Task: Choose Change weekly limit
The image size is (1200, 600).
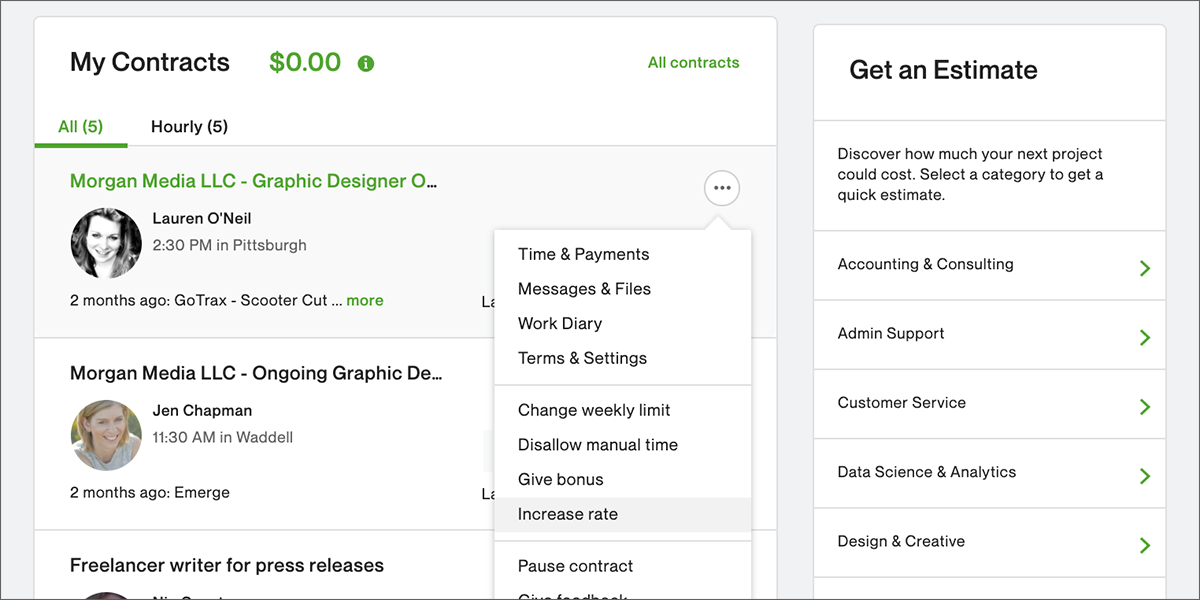Action: 622,410
